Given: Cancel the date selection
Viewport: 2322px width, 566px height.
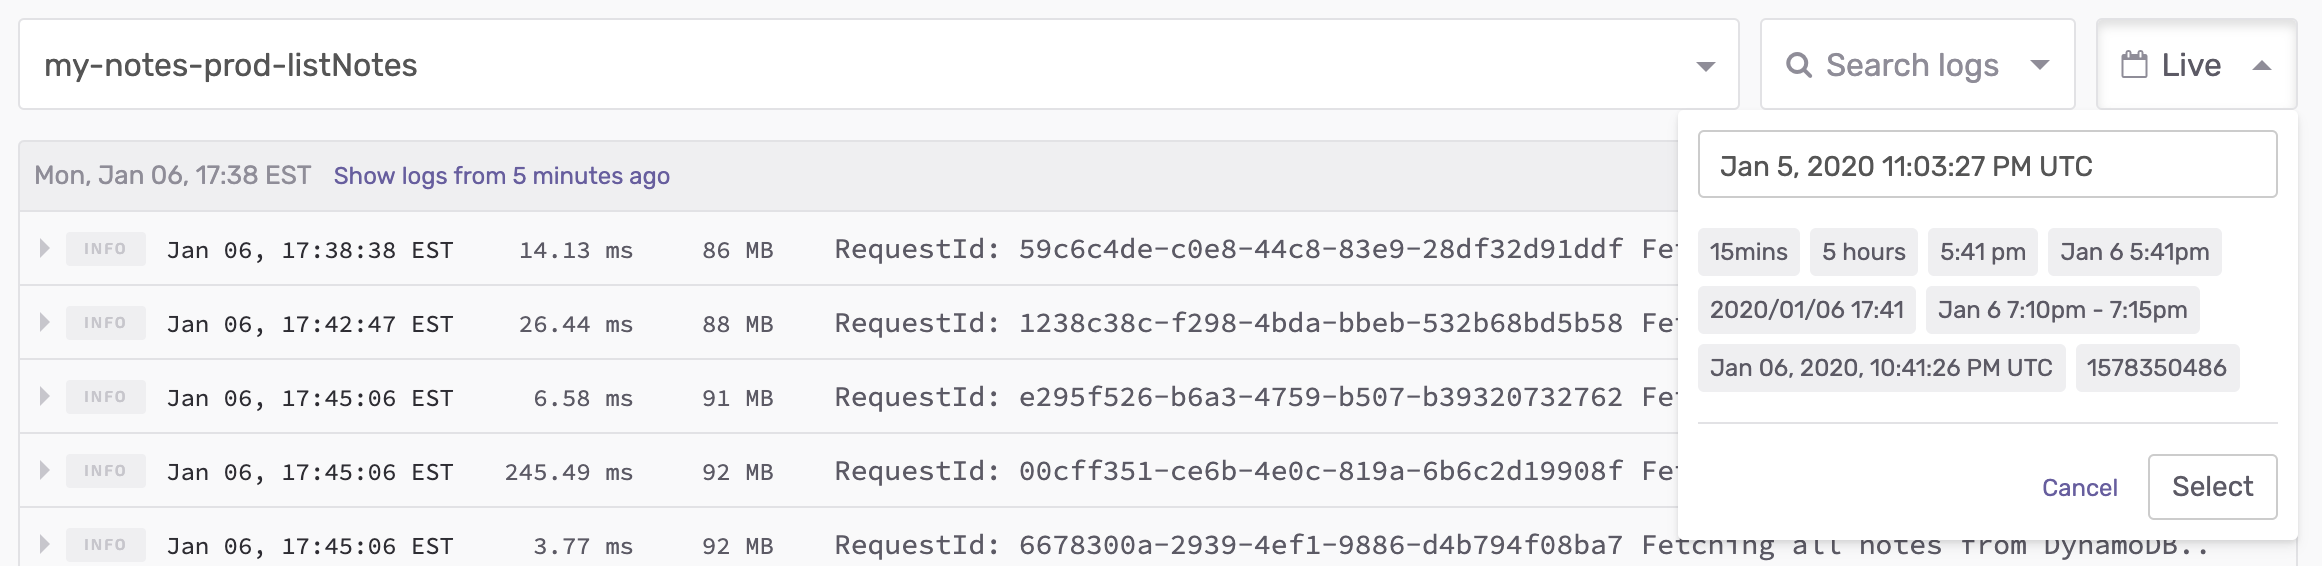Looking at the screenshot, I should (x=2079, y=487).
